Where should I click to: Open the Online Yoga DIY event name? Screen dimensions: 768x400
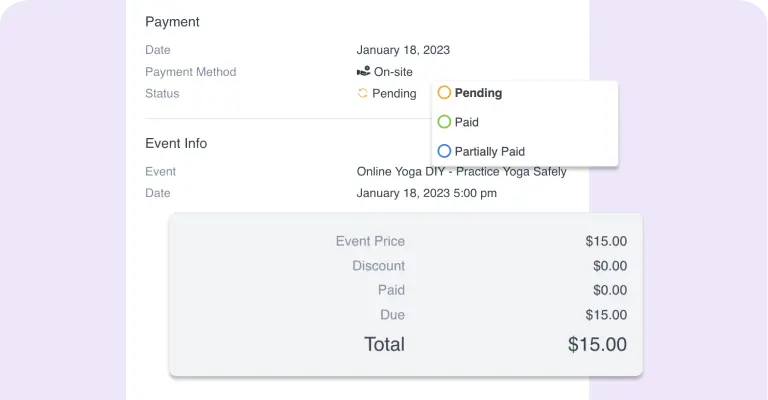tap(461, 172)
